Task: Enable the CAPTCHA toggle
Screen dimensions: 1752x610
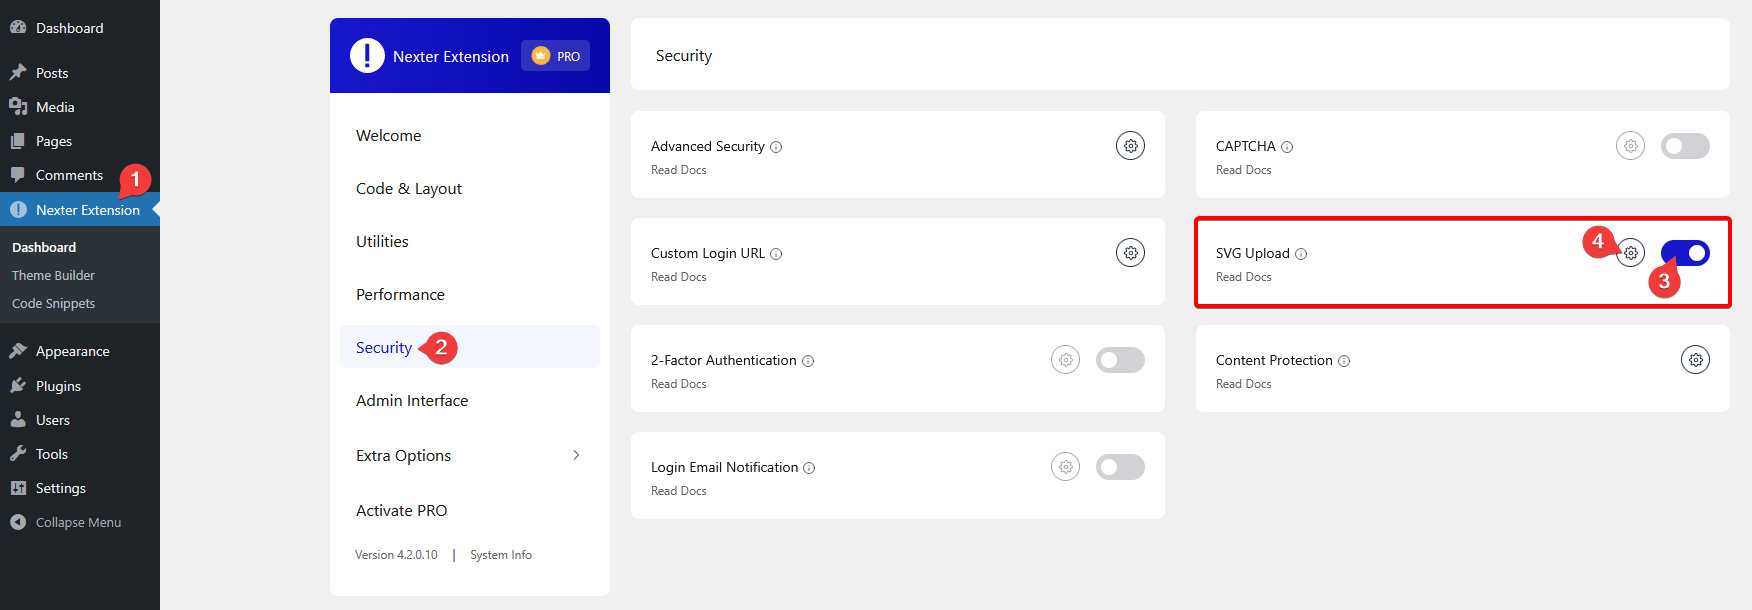Action: point(1685,145)
